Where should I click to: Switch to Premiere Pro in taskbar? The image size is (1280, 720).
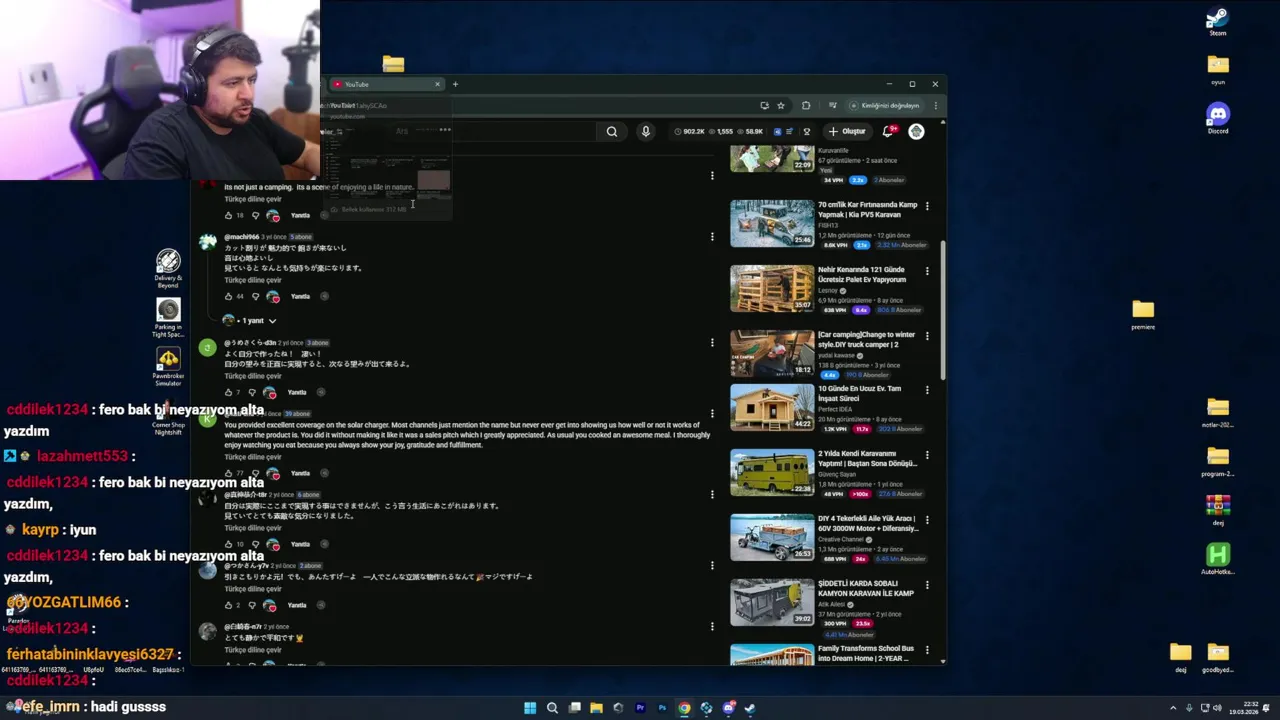[640, 708]
